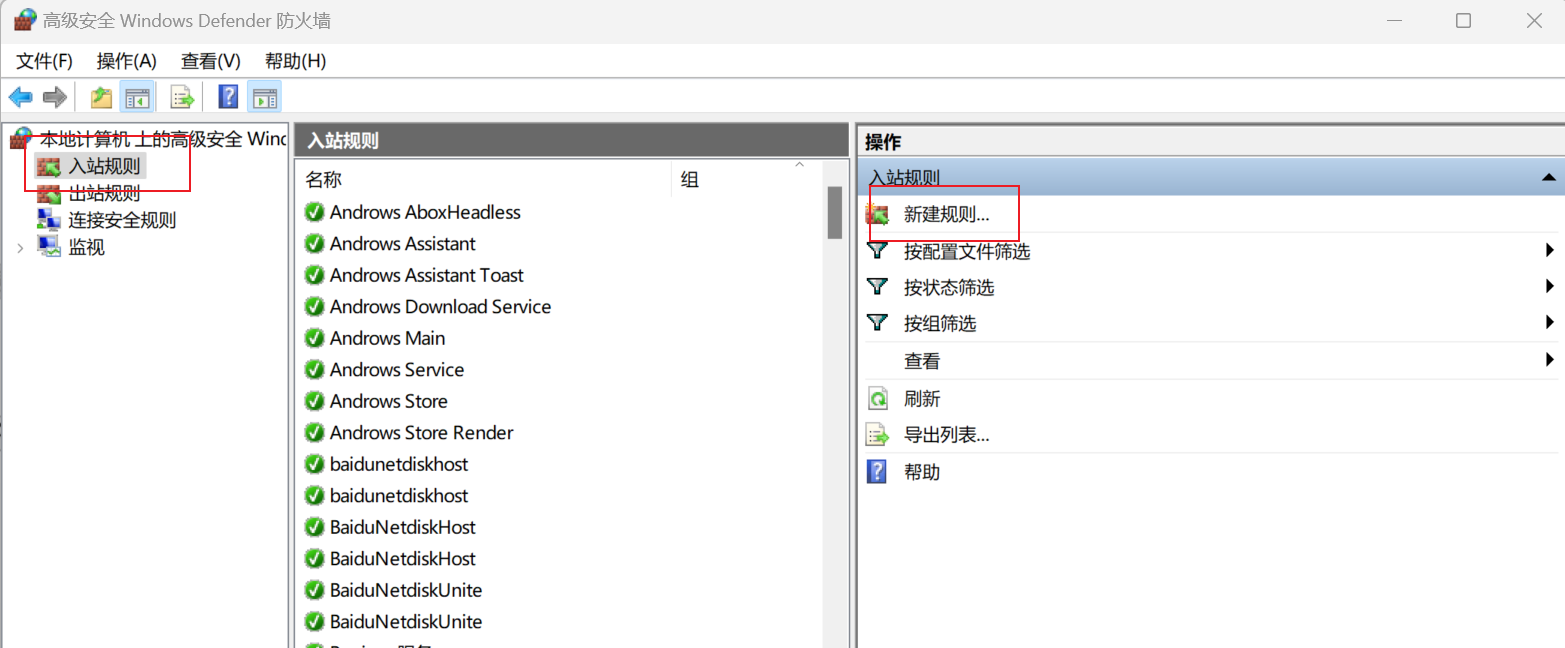Viewport: 1565px width, 648px height.
Task: Click the export list toolbar icon
Action: (181, 97)
